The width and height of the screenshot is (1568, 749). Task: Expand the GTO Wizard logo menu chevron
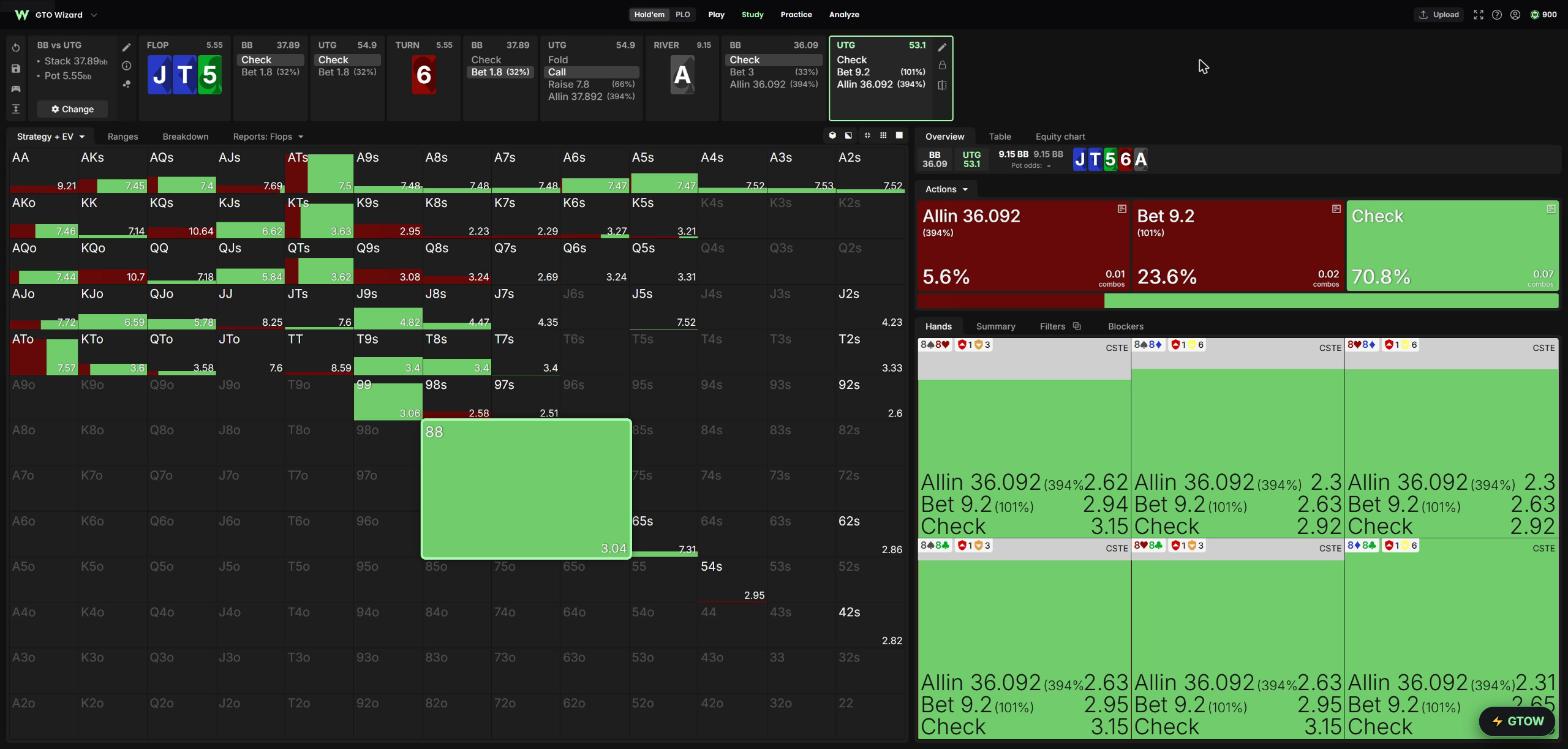point(94,15)
